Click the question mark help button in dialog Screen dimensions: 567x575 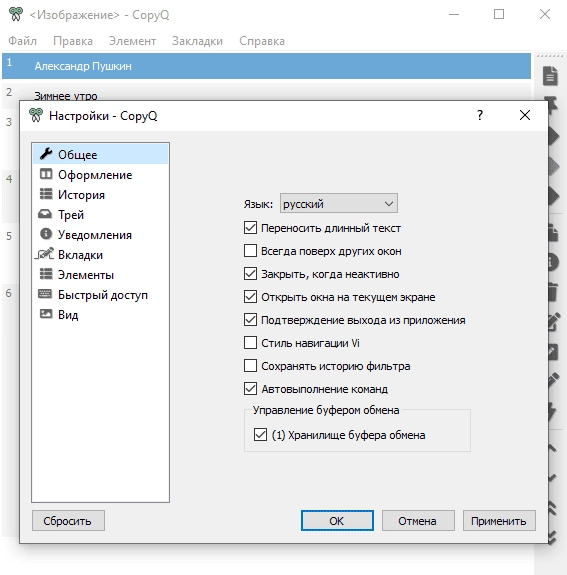[480, 115]
